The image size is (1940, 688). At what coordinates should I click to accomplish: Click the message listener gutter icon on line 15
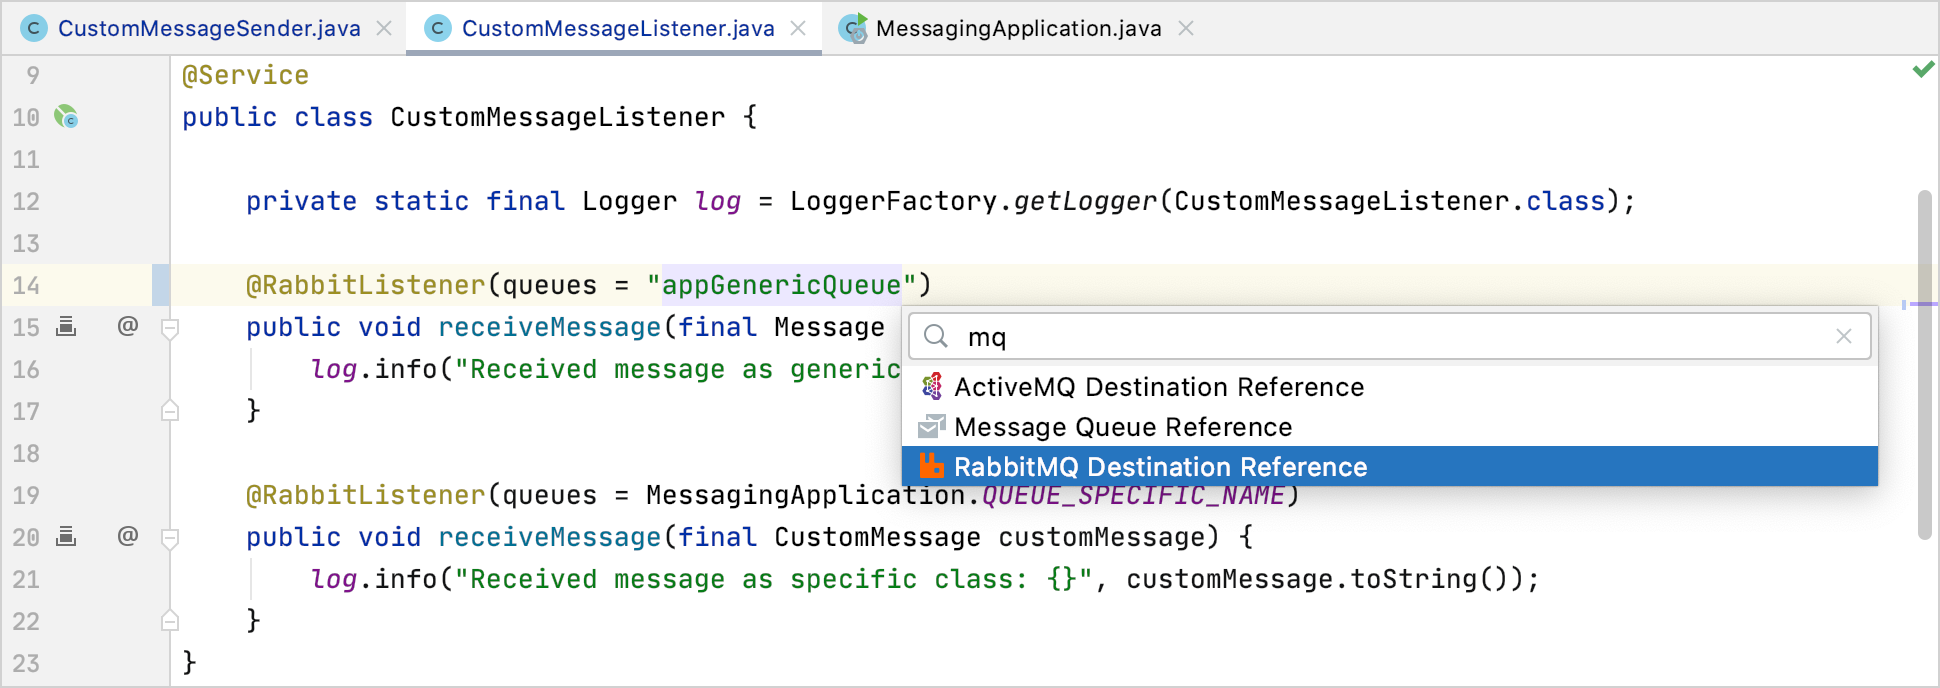[x=66, y=326]
